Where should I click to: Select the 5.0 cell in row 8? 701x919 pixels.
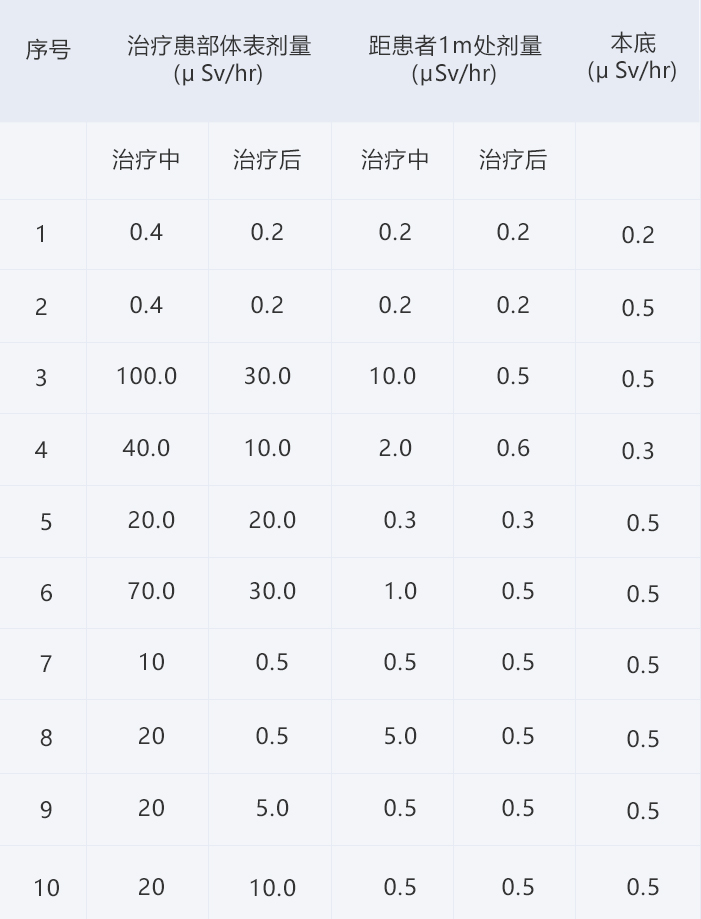(400, 736)
